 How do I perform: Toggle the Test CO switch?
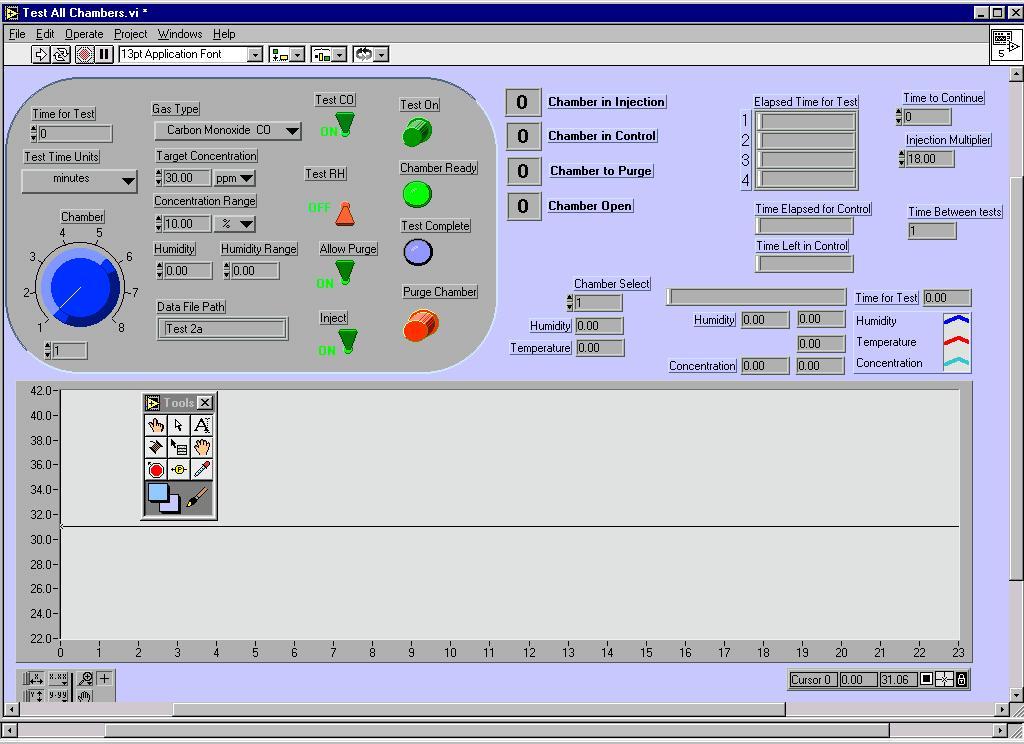pyautogui.click(x=344, y=125)
